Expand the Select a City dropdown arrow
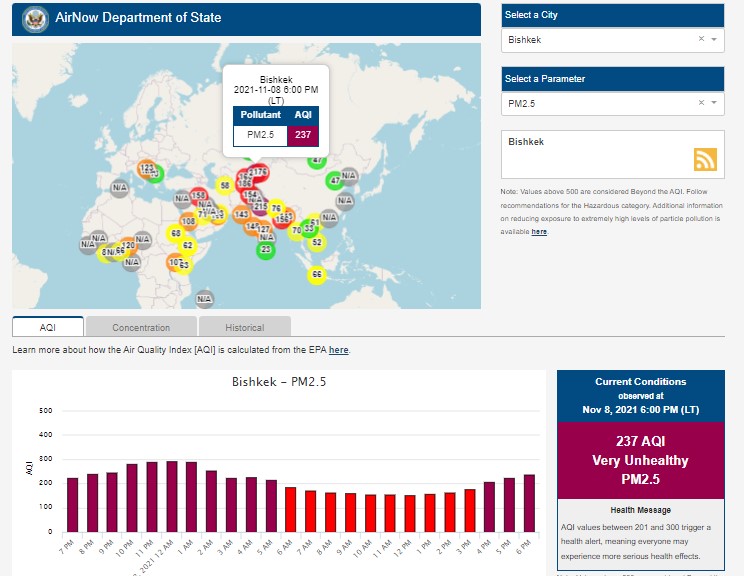Screen dimensions: 744x576 tap(714, 40)
